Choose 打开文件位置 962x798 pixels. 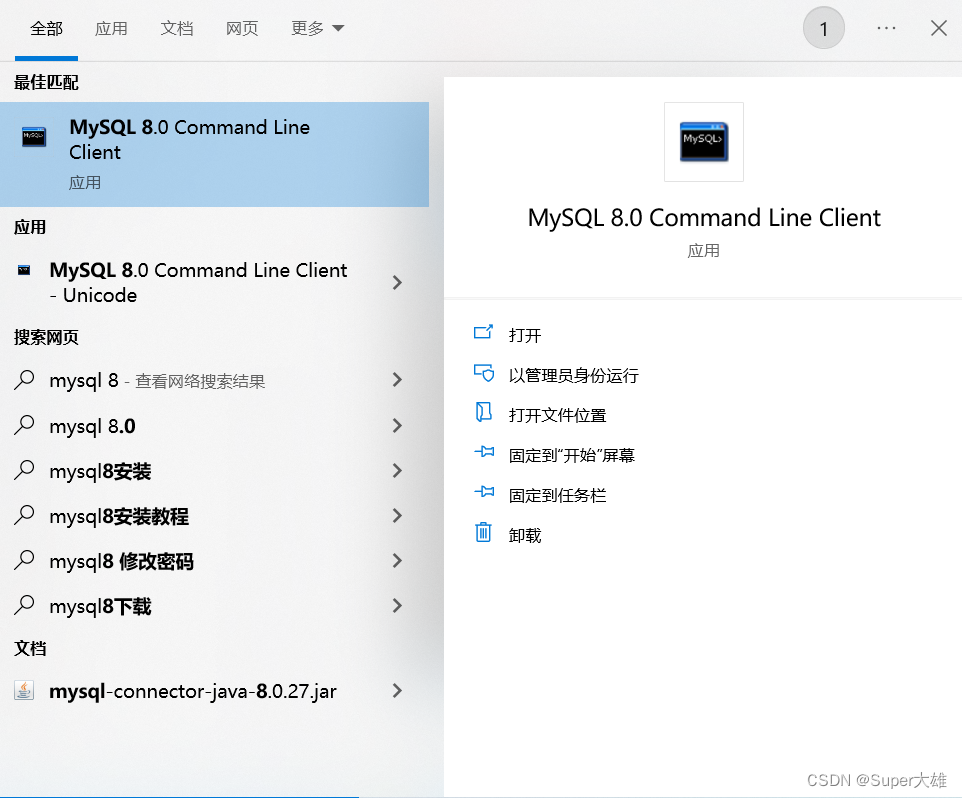coord(557,415)
